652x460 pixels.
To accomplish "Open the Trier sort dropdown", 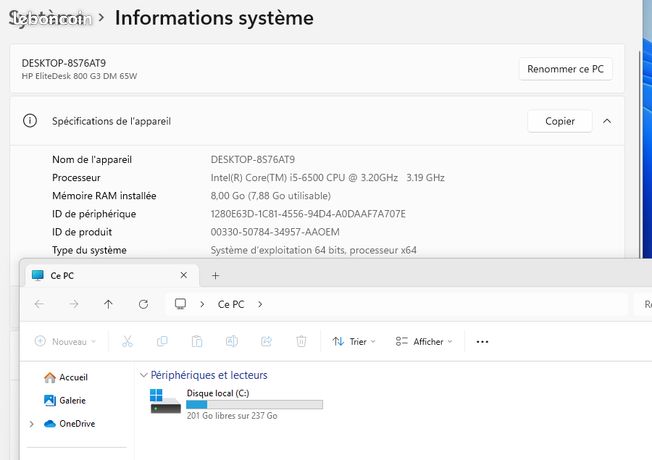I will pyautogui.click(x=354, y=341).
